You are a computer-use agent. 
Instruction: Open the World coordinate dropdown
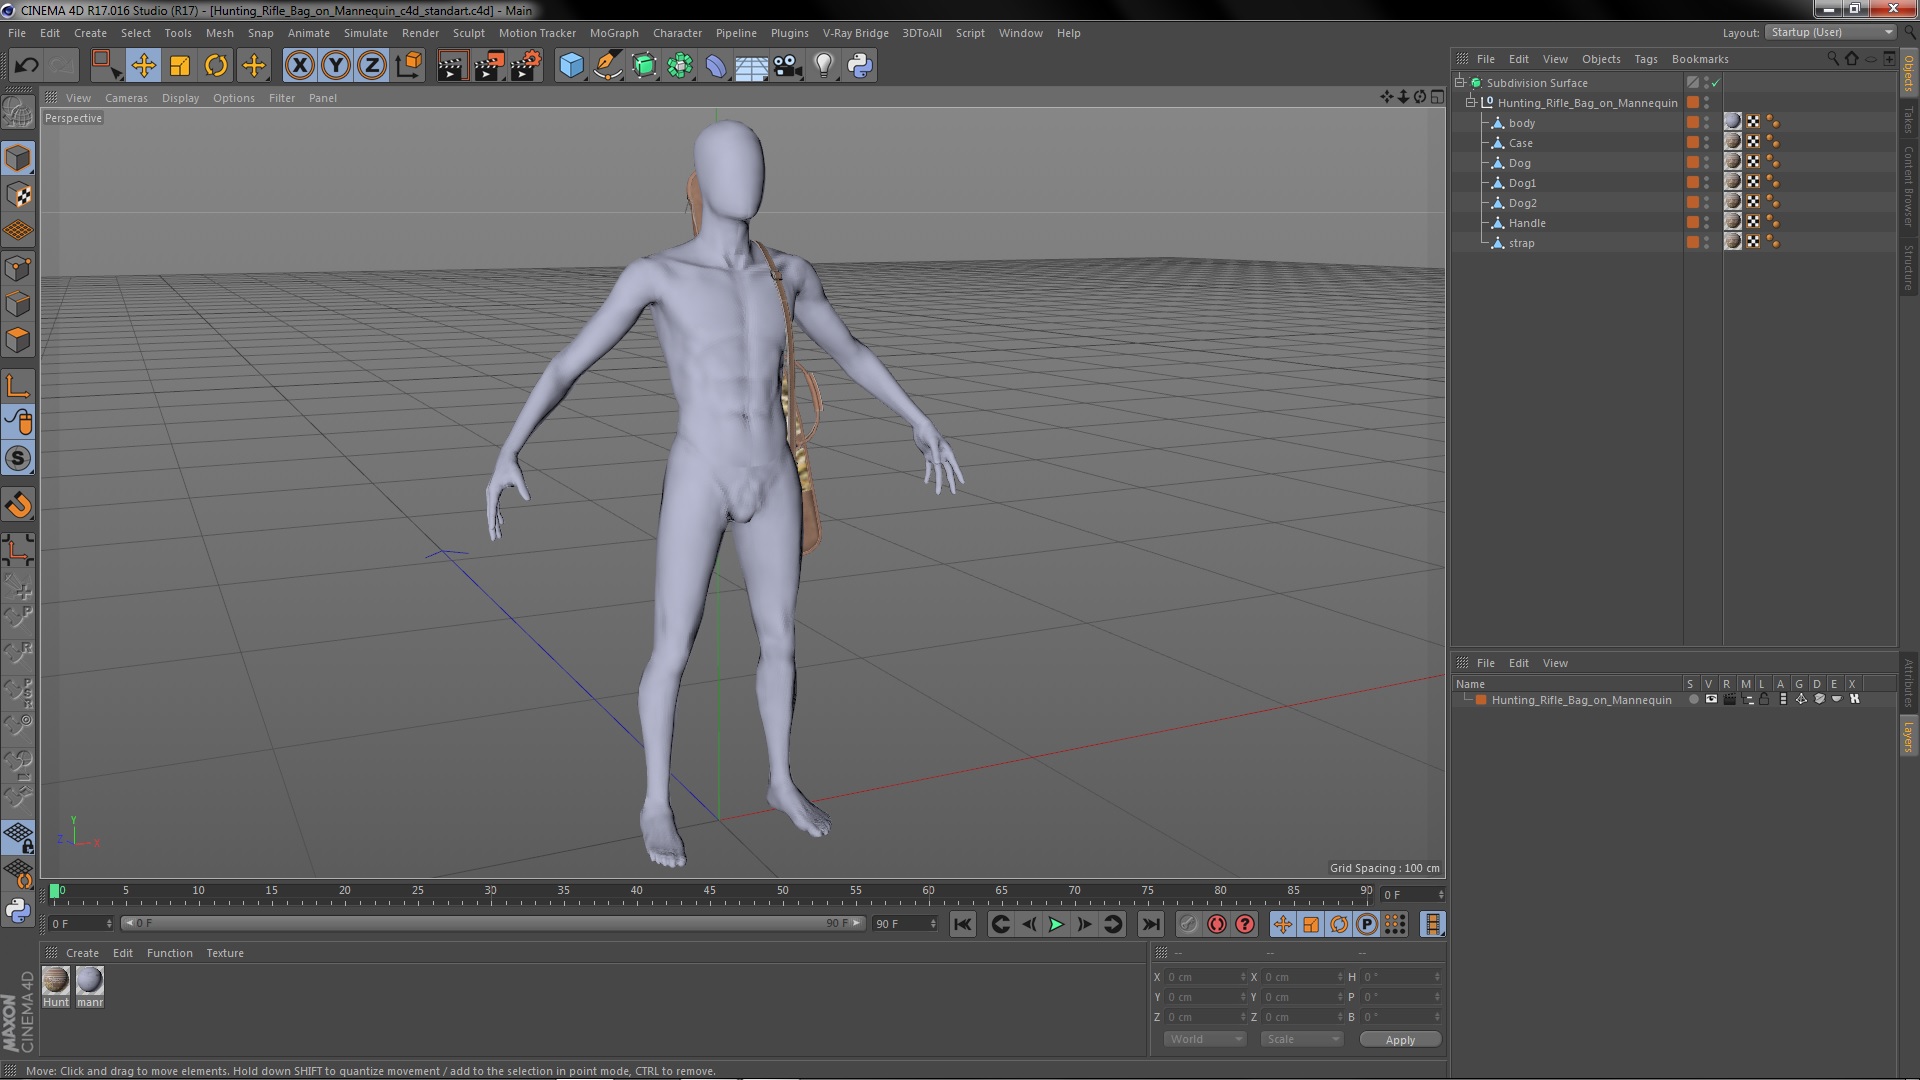coord(1204,1039)
